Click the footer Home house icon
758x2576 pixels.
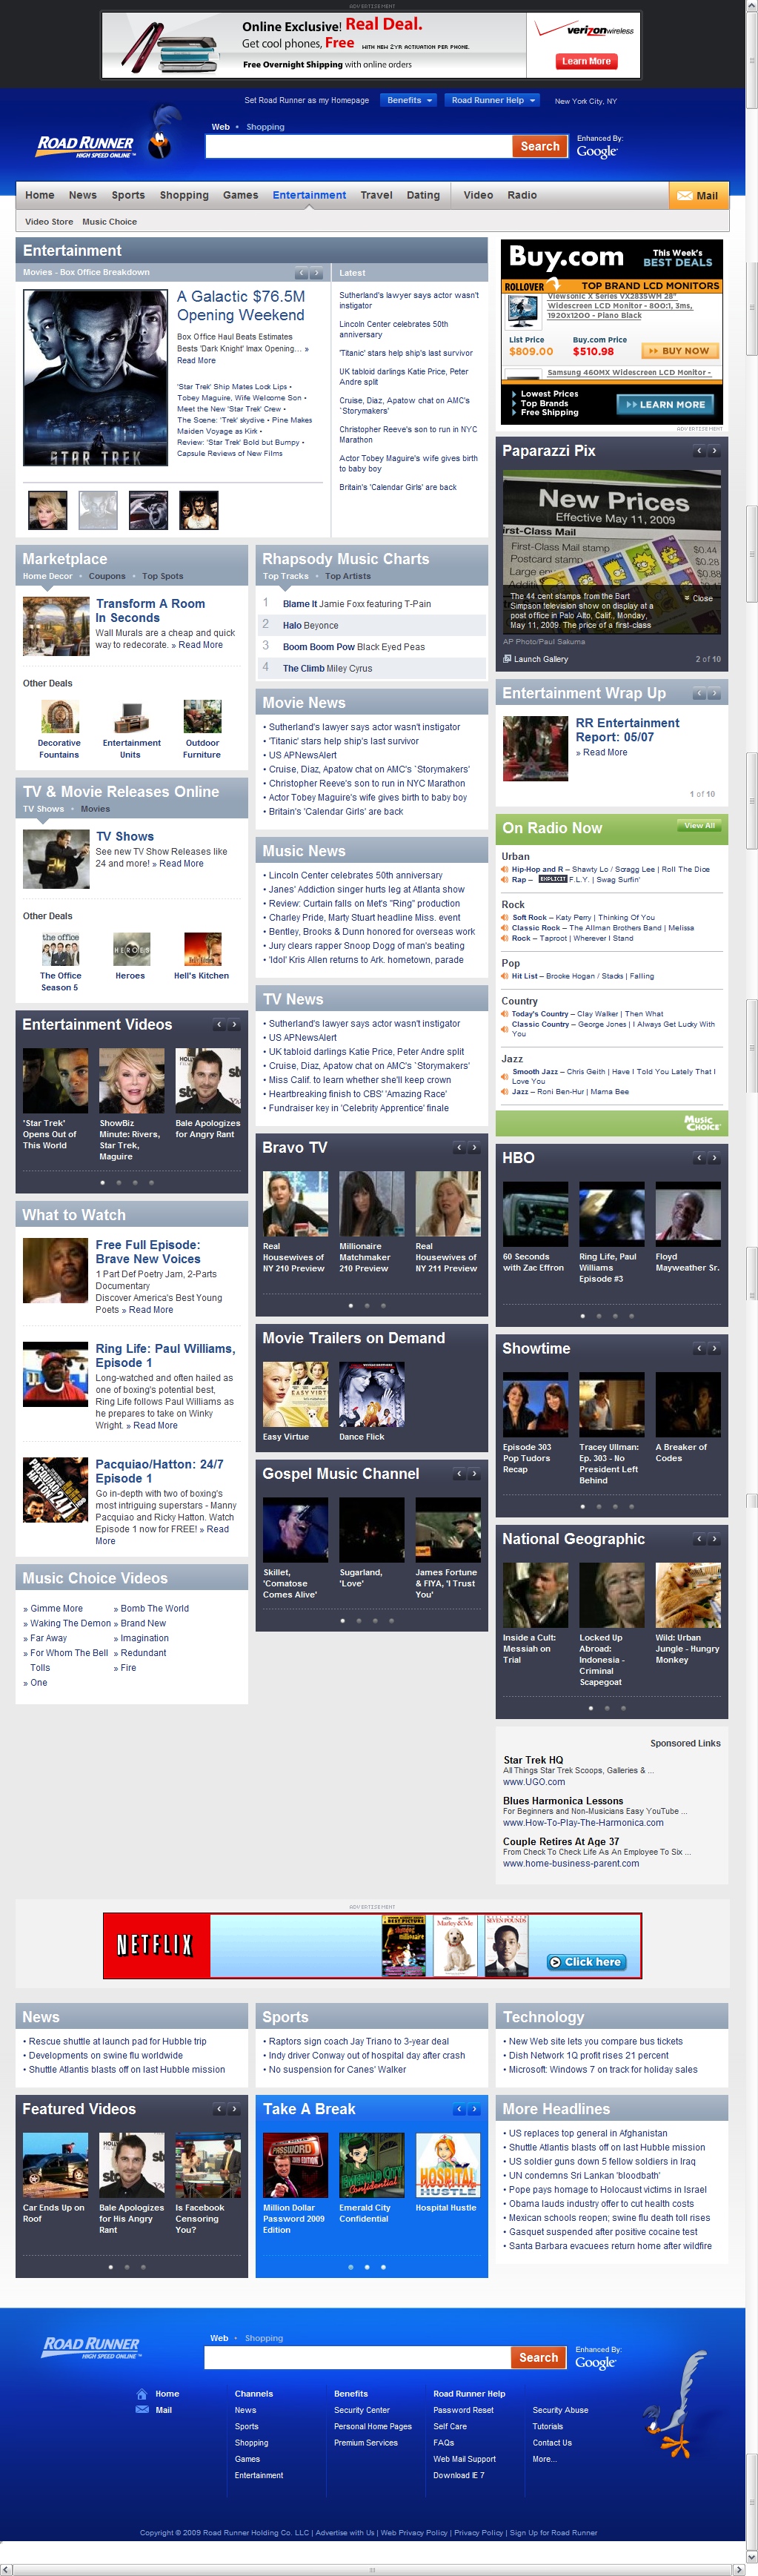point(142,2394)
